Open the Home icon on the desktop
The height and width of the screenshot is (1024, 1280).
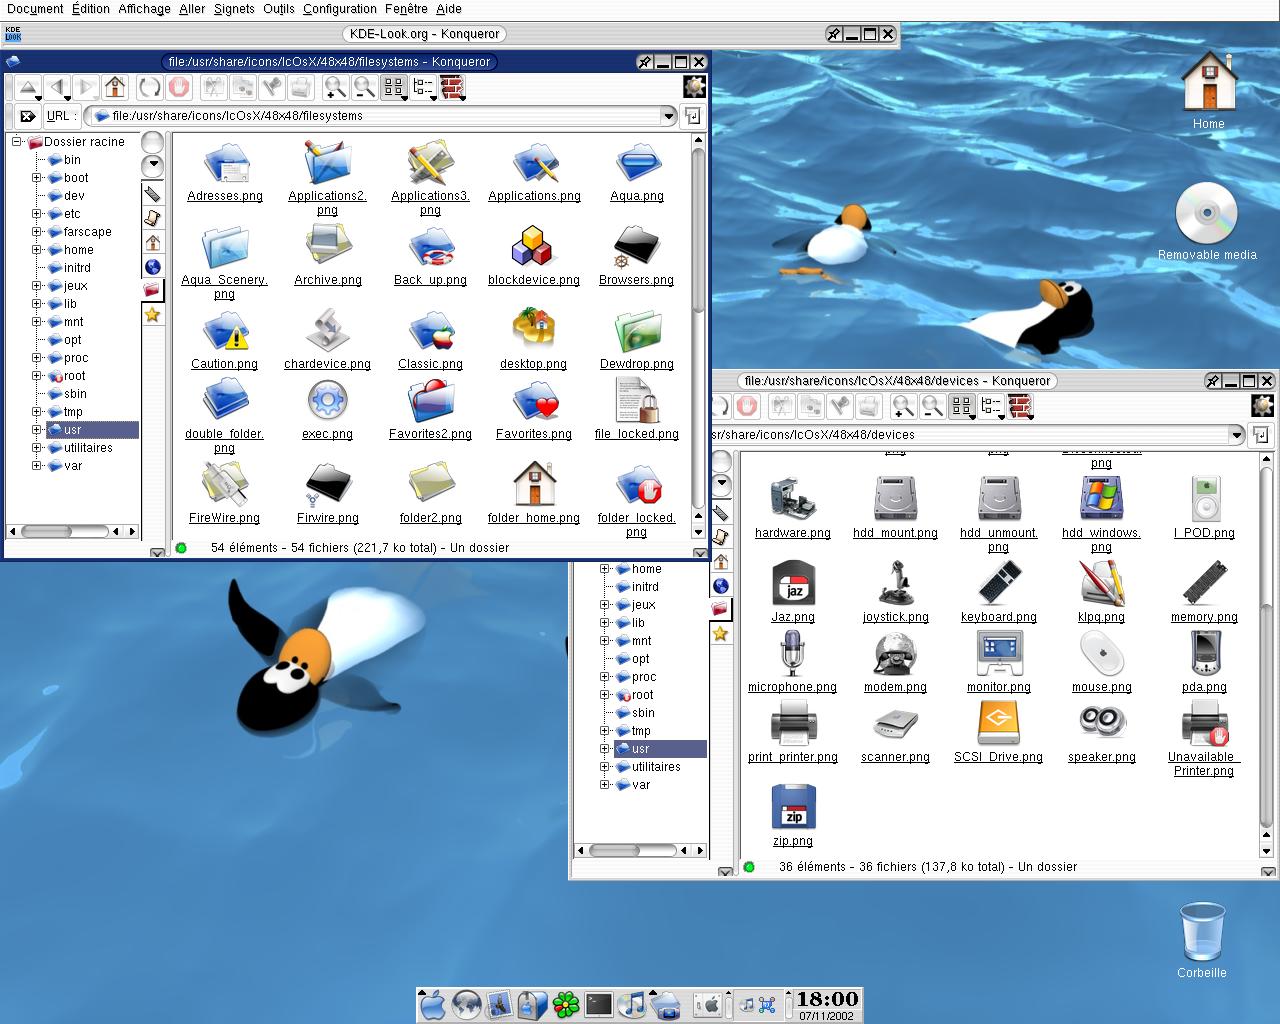1209,90
